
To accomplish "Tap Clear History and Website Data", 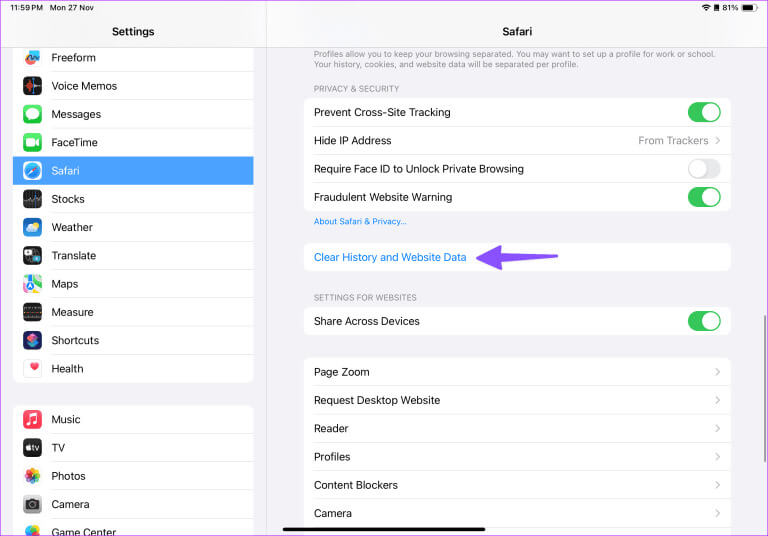I will (390, 257).
